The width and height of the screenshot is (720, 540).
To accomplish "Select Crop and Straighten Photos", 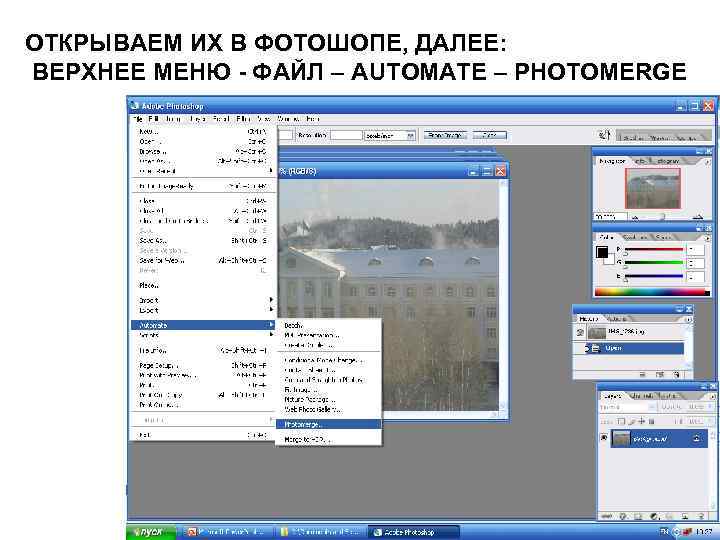I will tap(329, 380).
